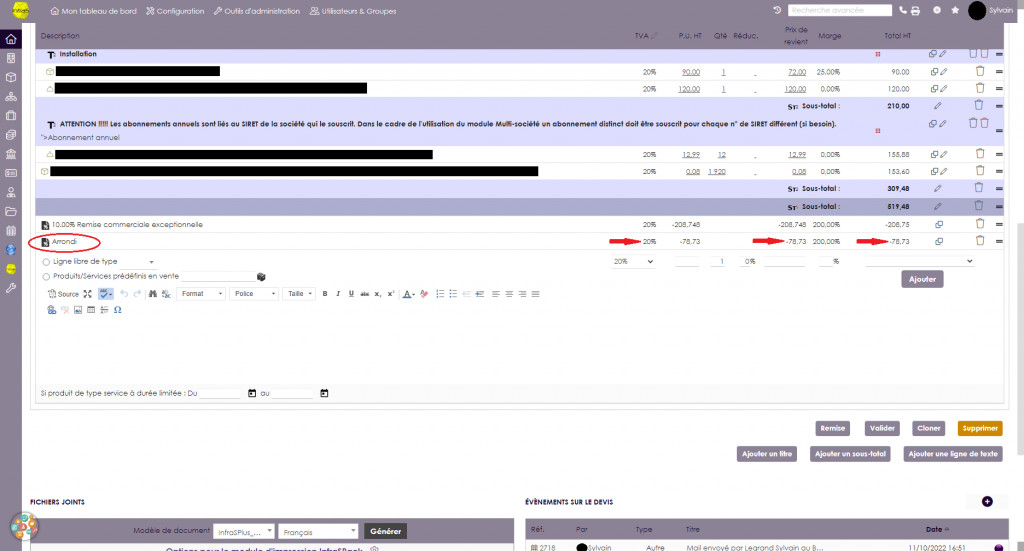Click the printer icon in the top bar
Screen dimensions: 1024x551
pos(916,10)
